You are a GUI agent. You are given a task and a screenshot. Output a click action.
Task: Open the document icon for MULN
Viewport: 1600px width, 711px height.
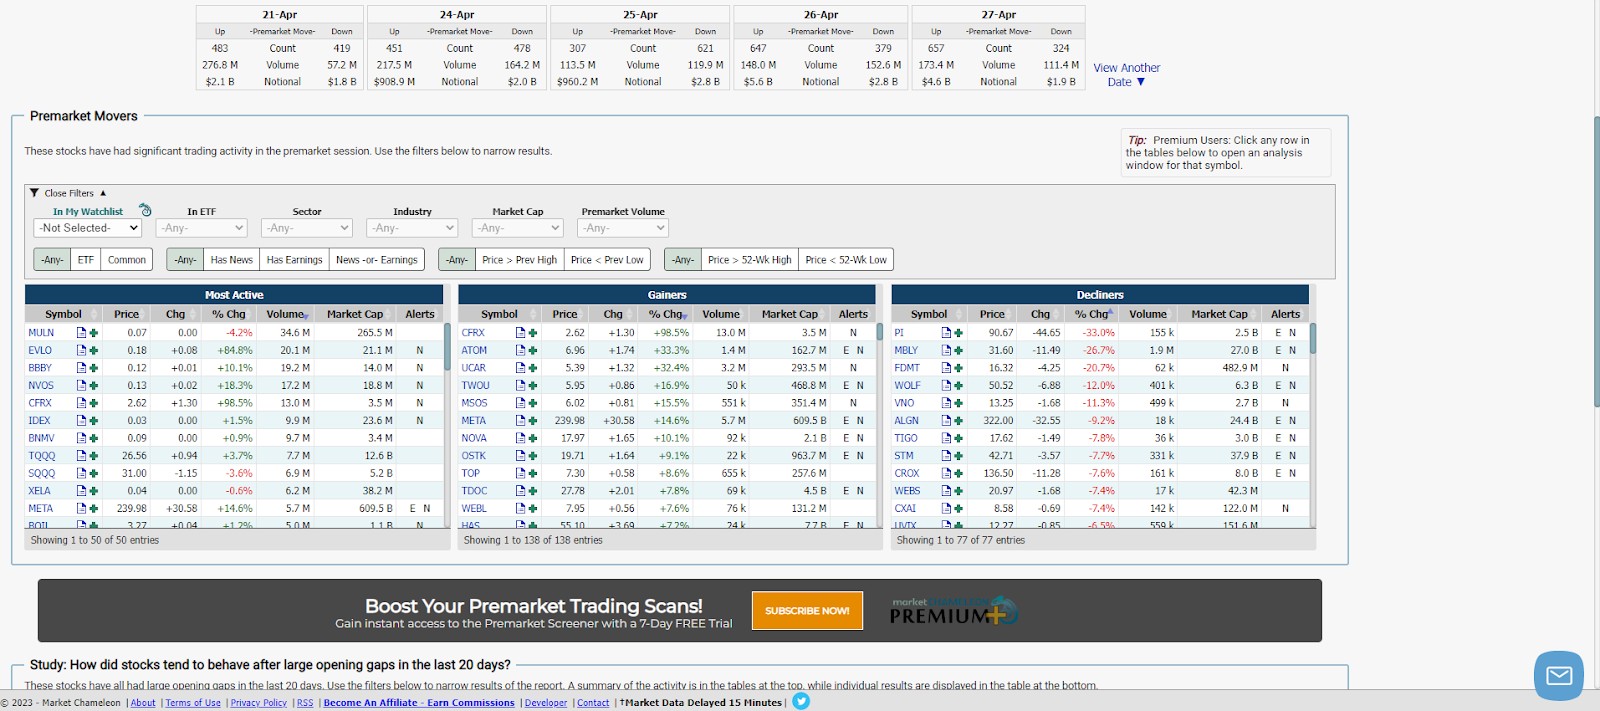(x=82, y=333)
